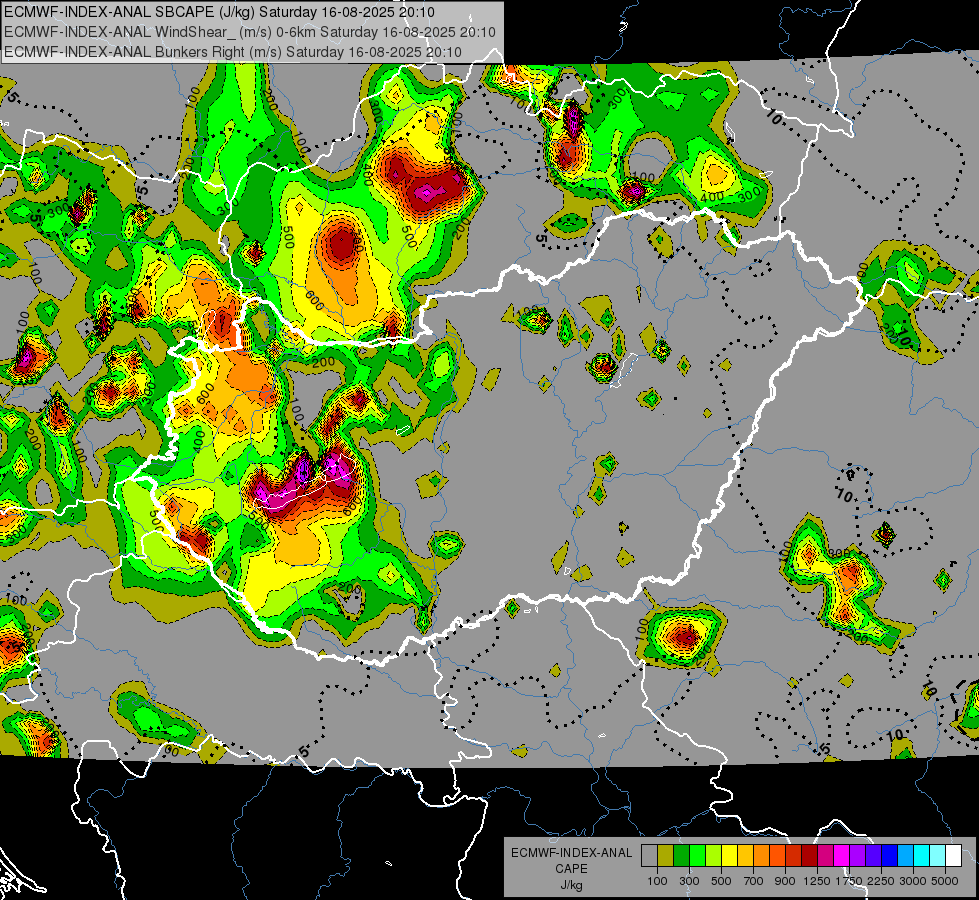Click the 3000 tick label in the legend

pos(913,881)
